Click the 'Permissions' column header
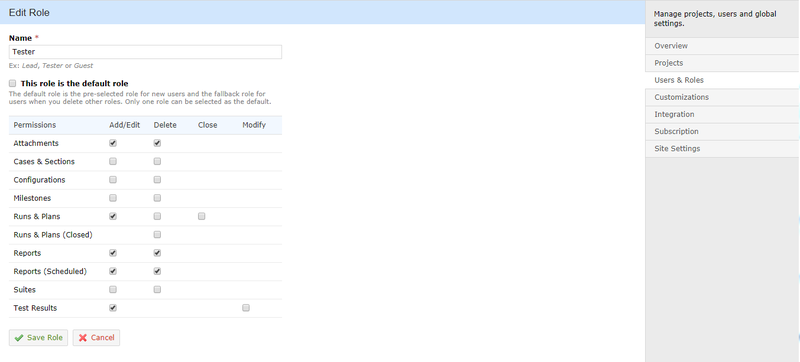Viewport: 800px width, 362px height. 35,125
